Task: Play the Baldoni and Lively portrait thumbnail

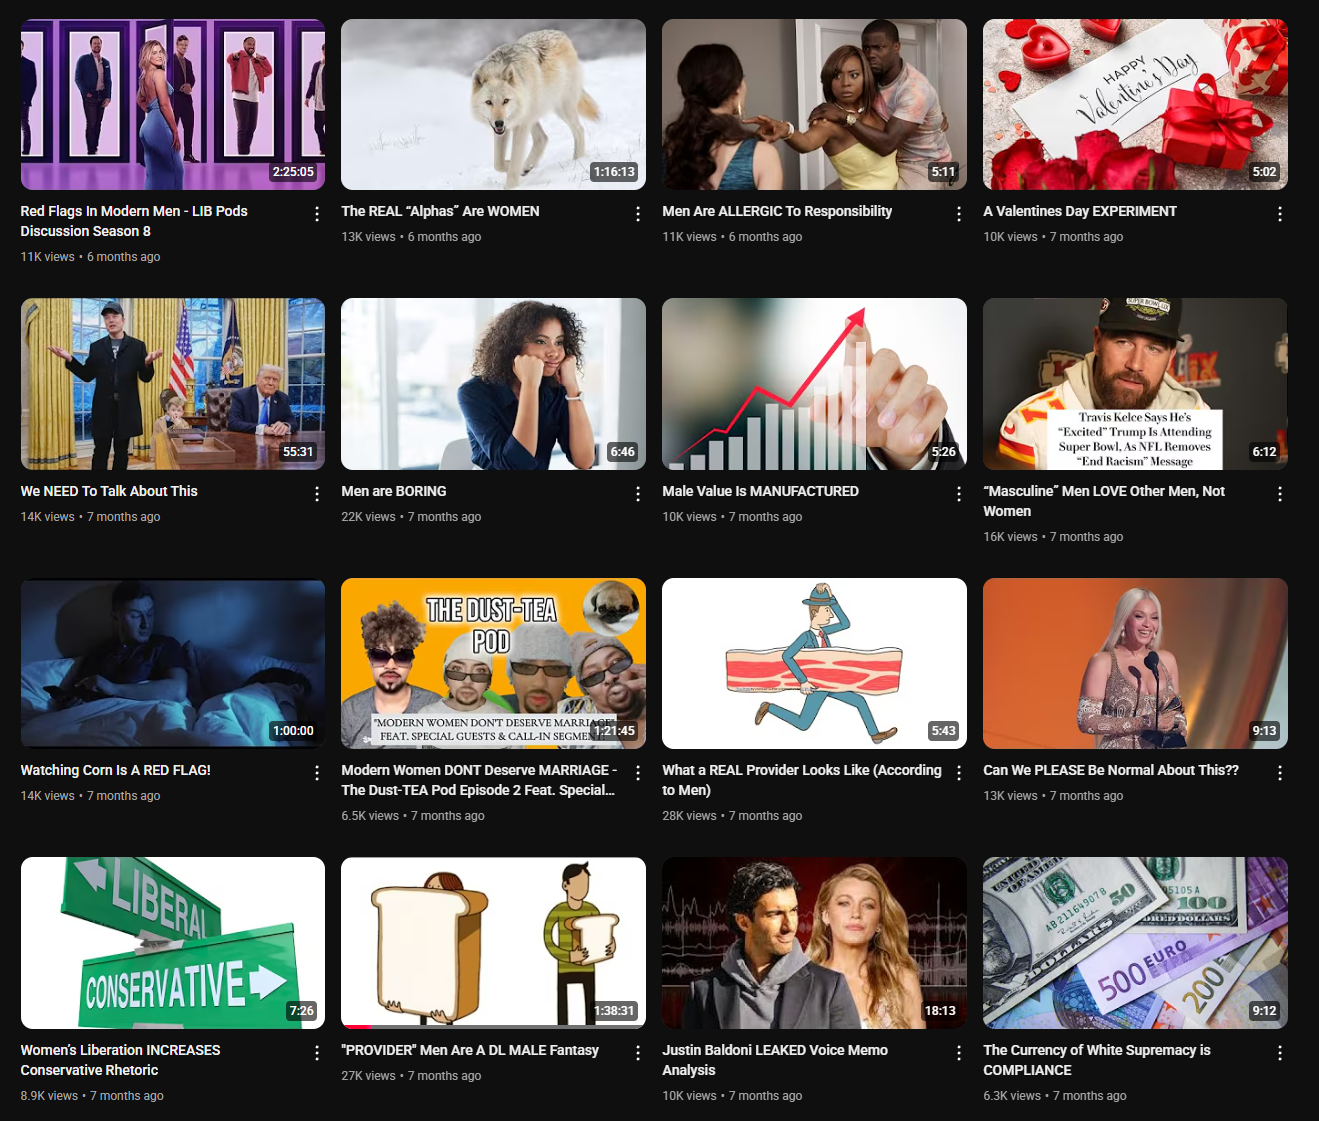Action: click(x=814, y=943)
